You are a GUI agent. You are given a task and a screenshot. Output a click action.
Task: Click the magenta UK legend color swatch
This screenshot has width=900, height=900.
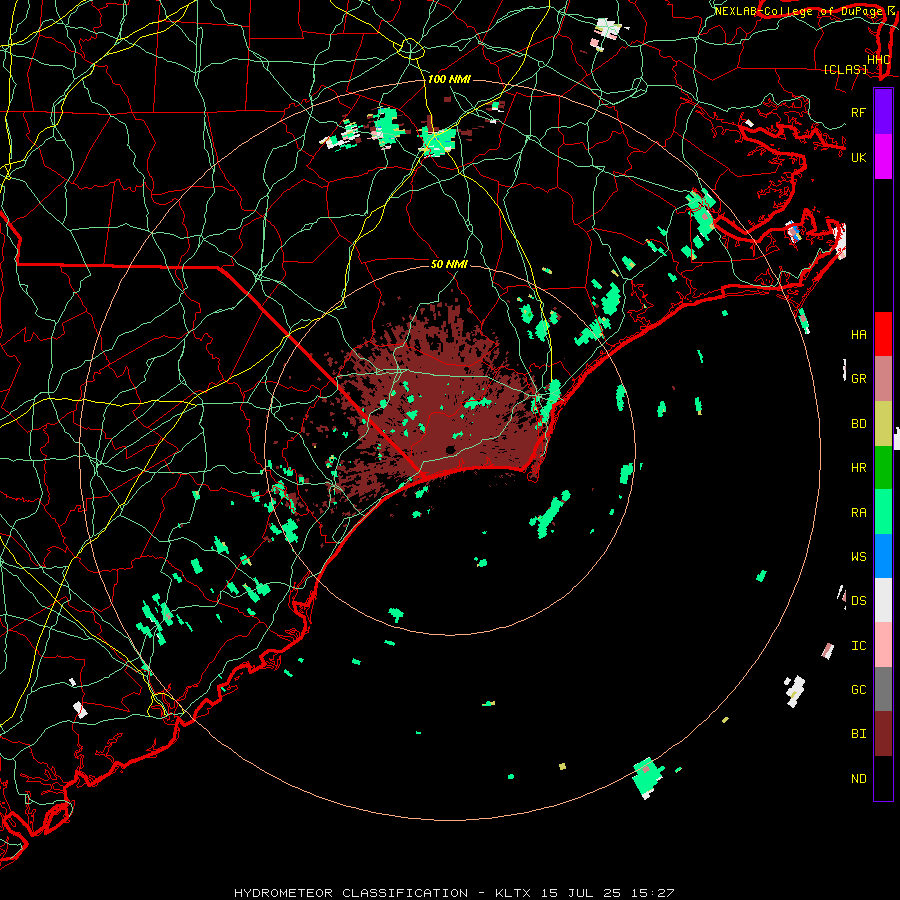pyautogui.click(x=883, y=157)
